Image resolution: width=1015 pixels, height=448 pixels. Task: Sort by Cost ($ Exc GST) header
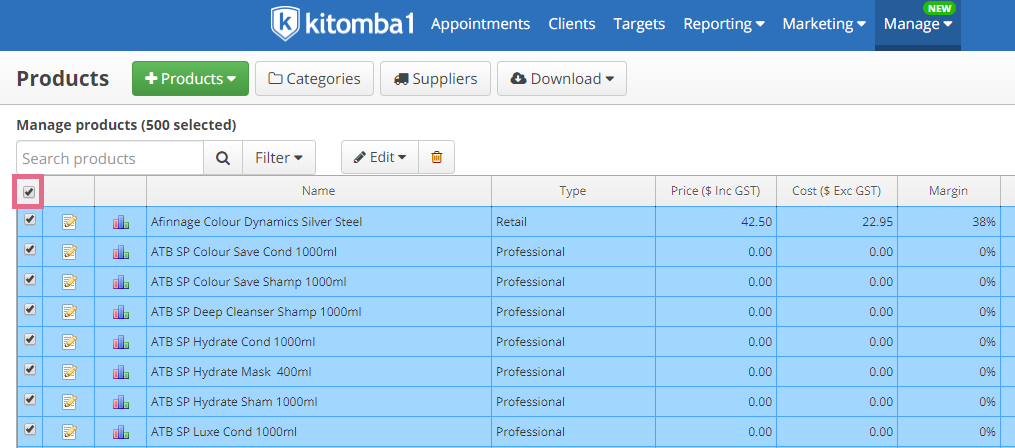pos(836,191)
